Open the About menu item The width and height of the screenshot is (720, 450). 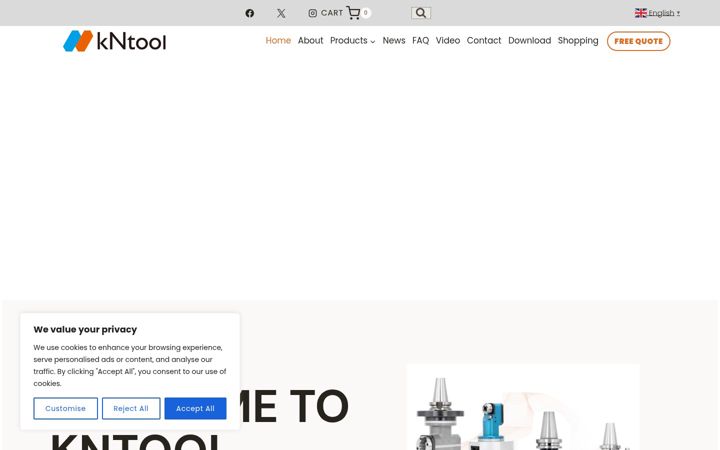pyautogui.click(x=310, y=40)
